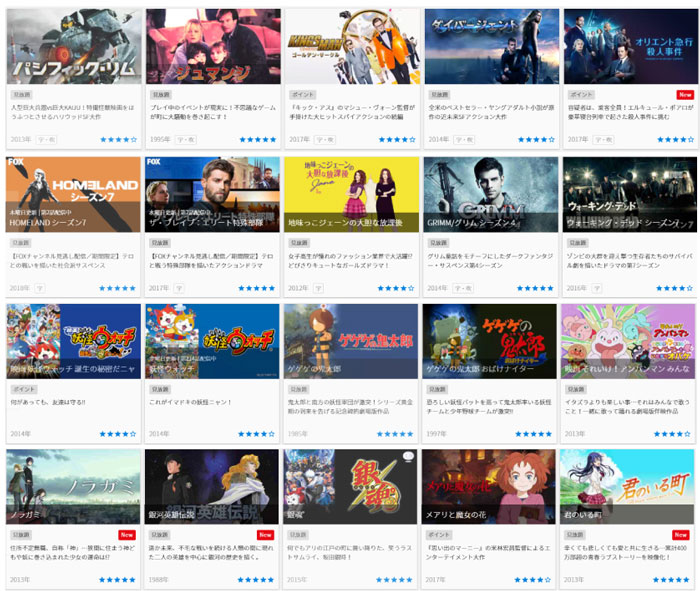Click the star rating on 君のいる町 card
700x591 pixels.
pos(671,580)
